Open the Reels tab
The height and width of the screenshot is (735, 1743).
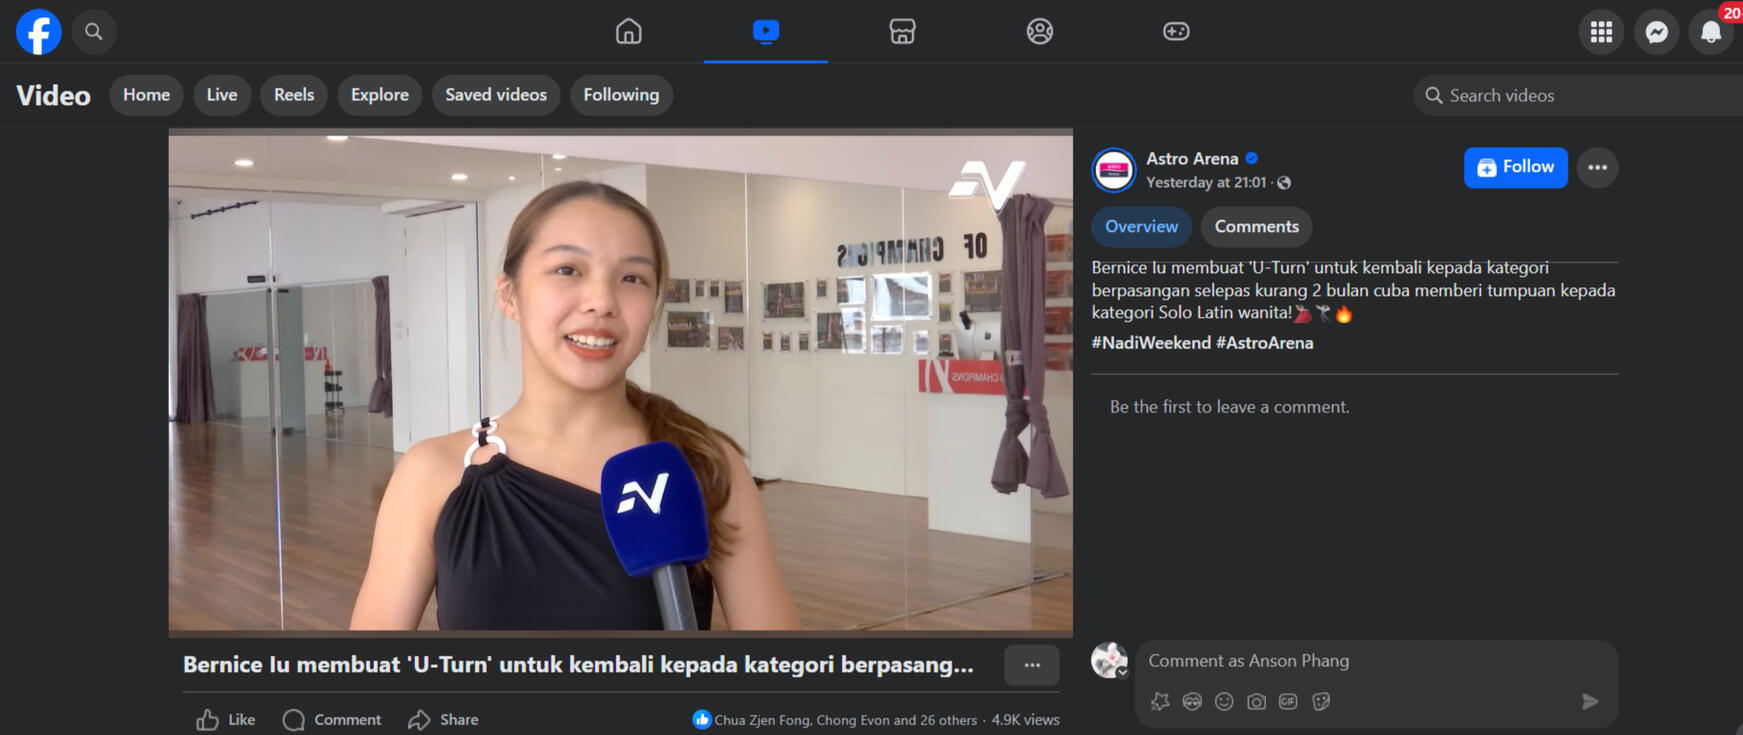point(294,95)
